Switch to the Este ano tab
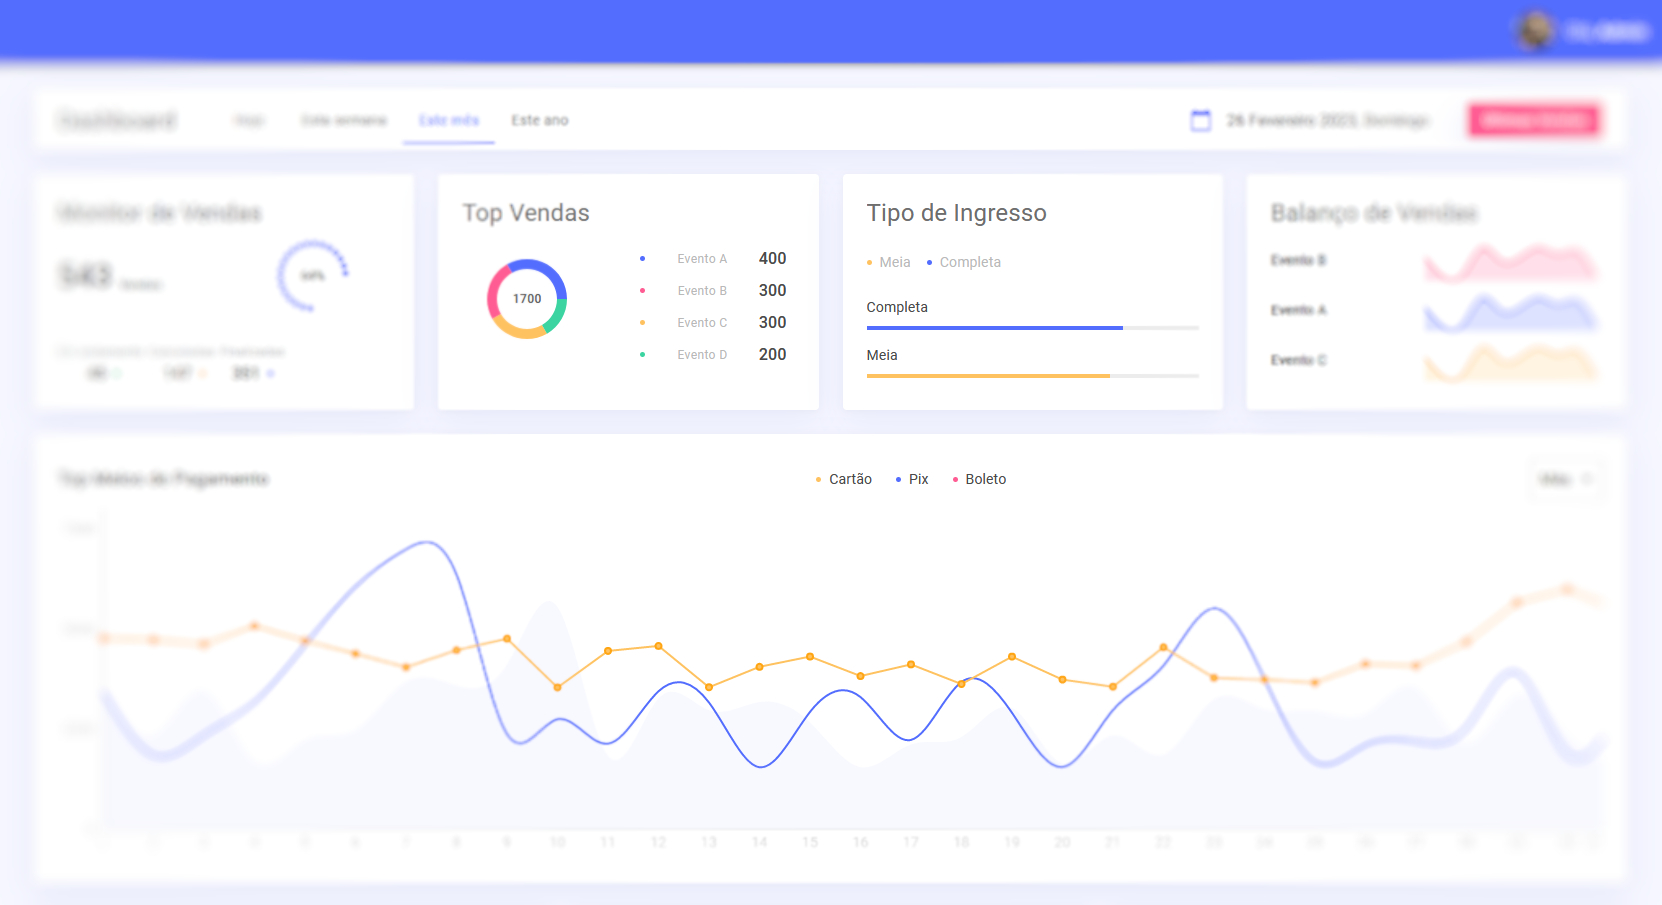1662x905 pixels. pos(539,120)
